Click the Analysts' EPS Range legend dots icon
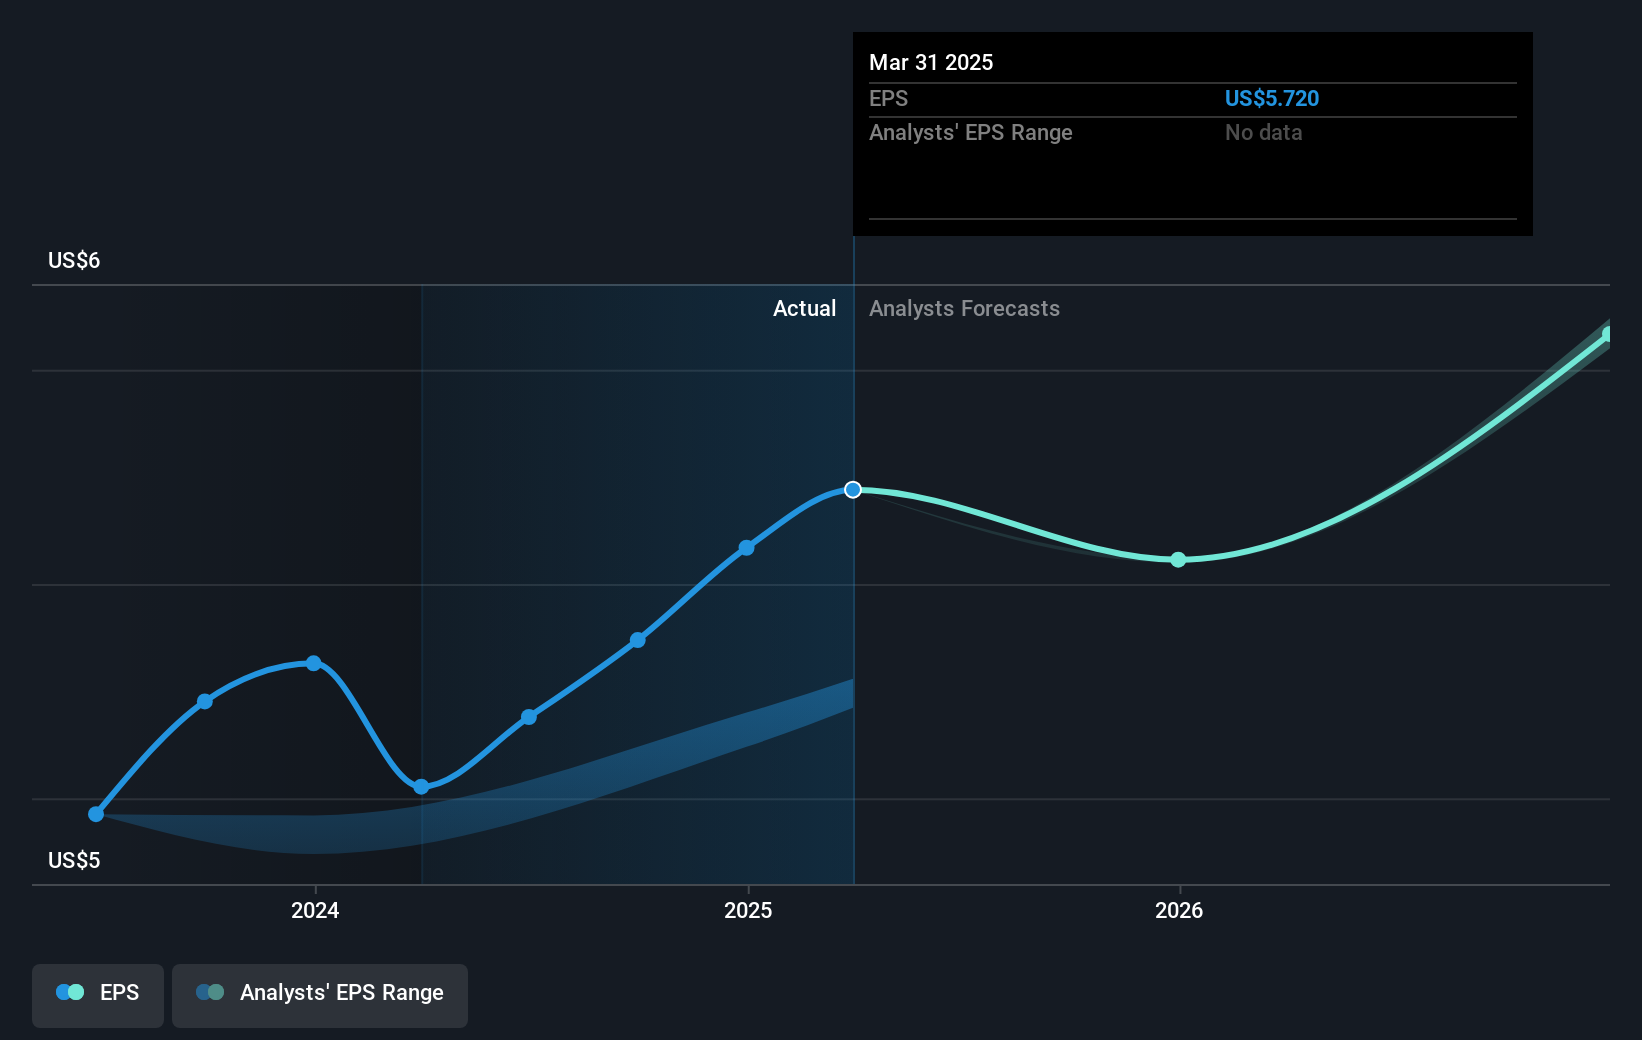This screenshot has height=1040, width=1642. pos(210,992)
